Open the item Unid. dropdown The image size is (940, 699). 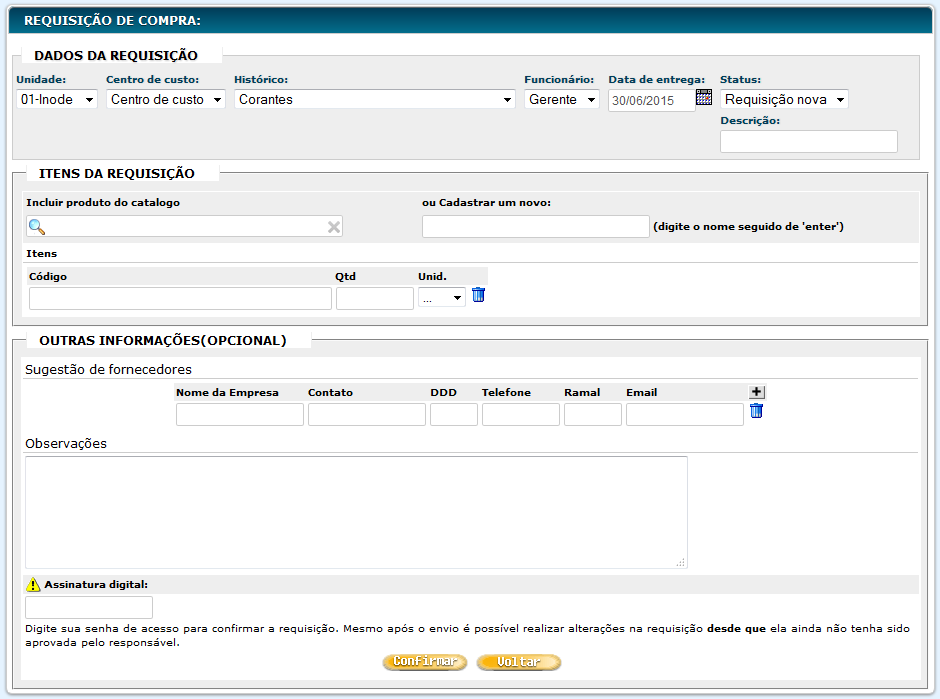coord(441,298)
